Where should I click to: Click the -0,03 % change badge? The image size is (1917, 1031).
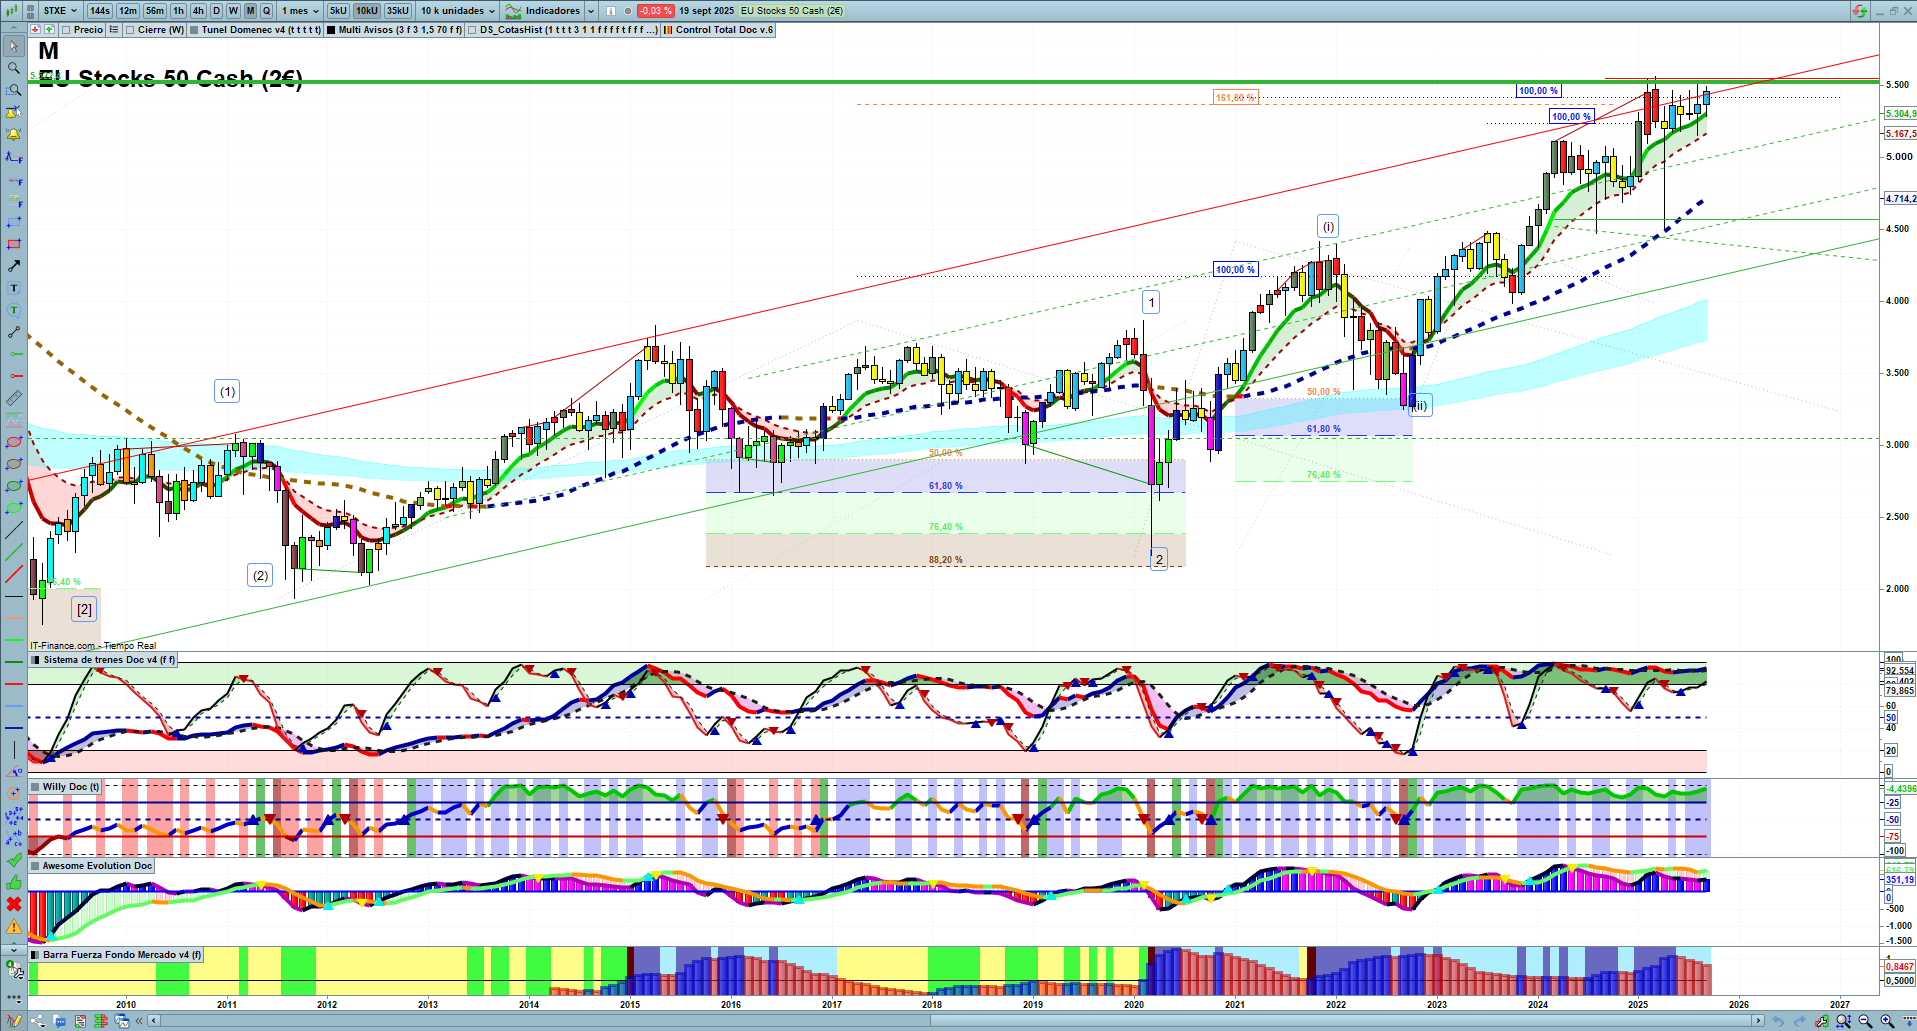click(x=655, y=11)
